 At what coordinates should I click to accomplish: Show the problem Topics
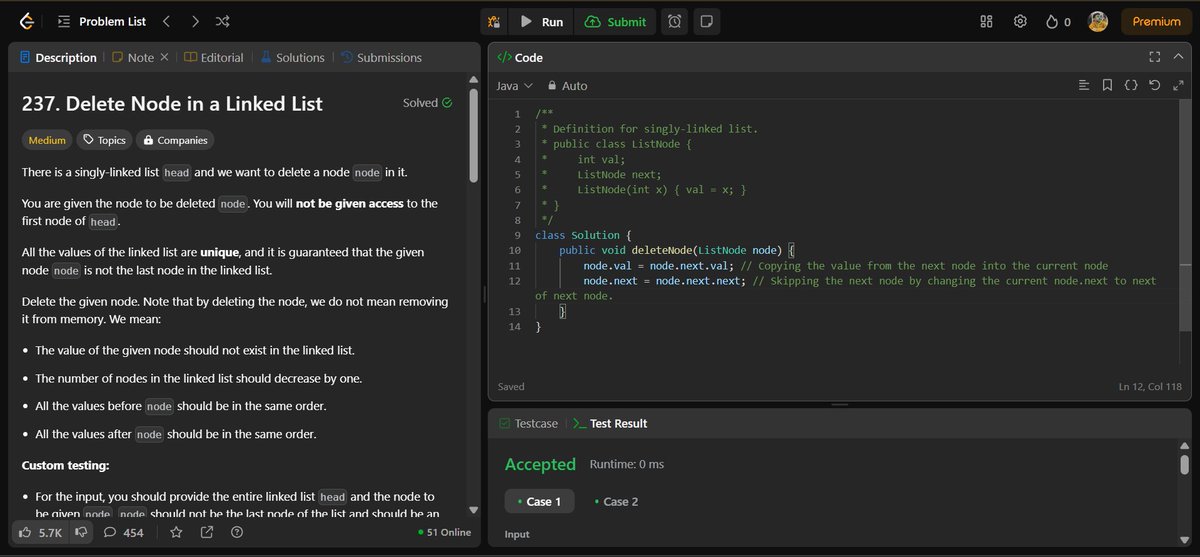[x=104, y=141]
